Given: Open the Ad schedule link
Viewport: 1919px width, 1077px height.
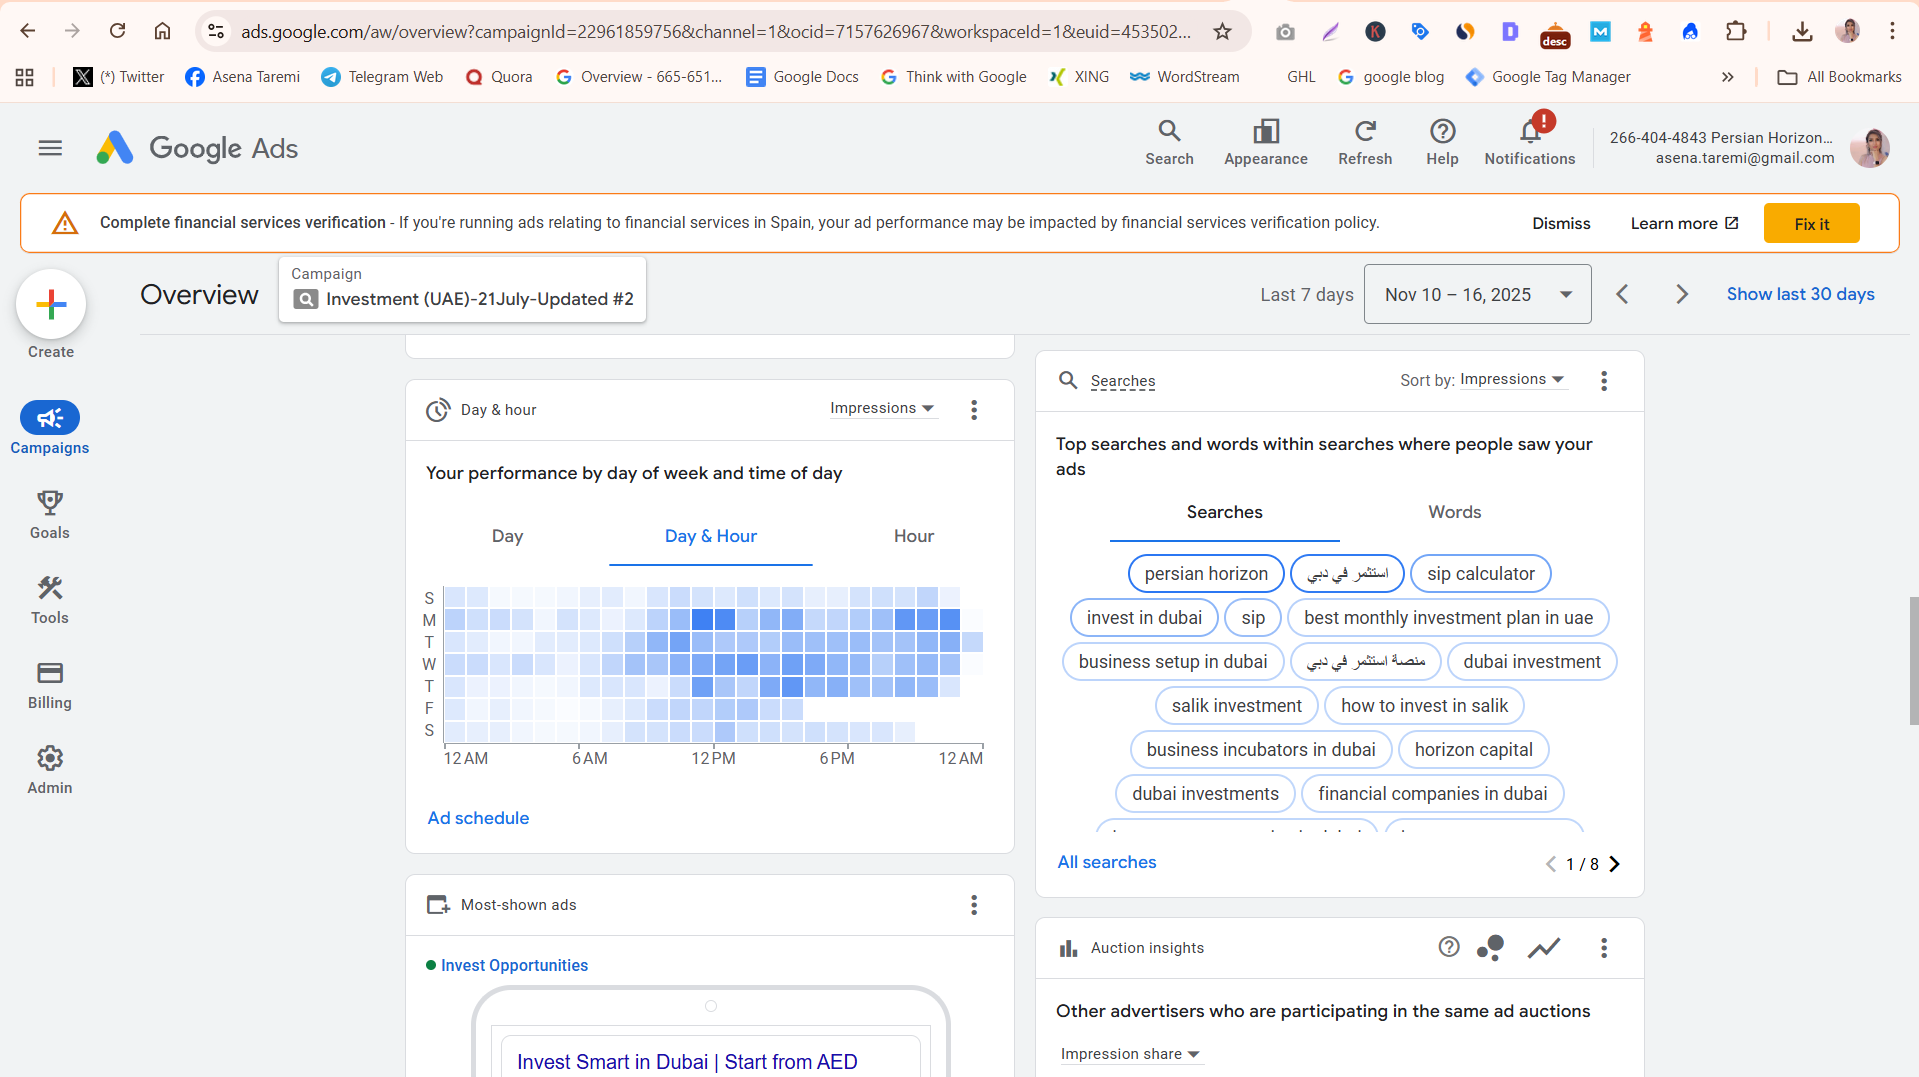Looking at the screenshot, I should [478, 818].
